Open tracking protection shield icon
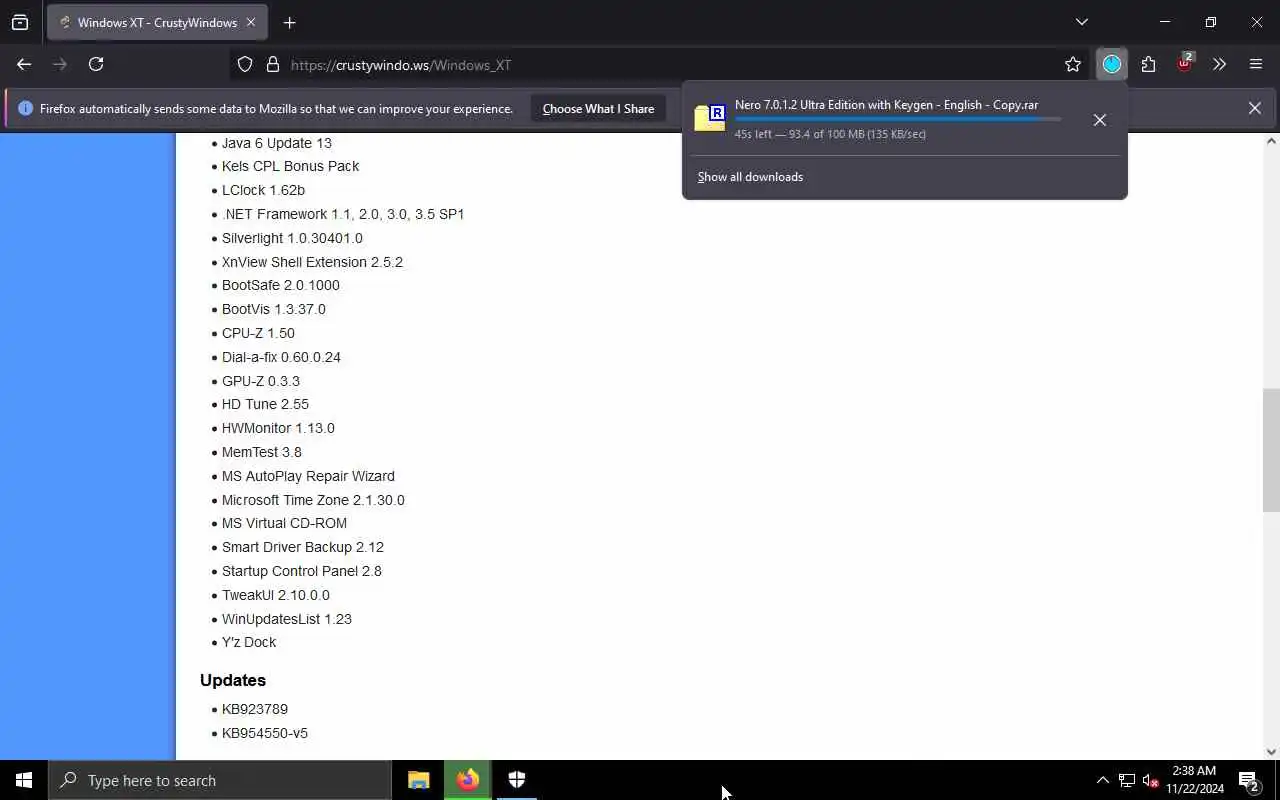The height and width of the screenshot is (800, 1280). pos(245,64)
